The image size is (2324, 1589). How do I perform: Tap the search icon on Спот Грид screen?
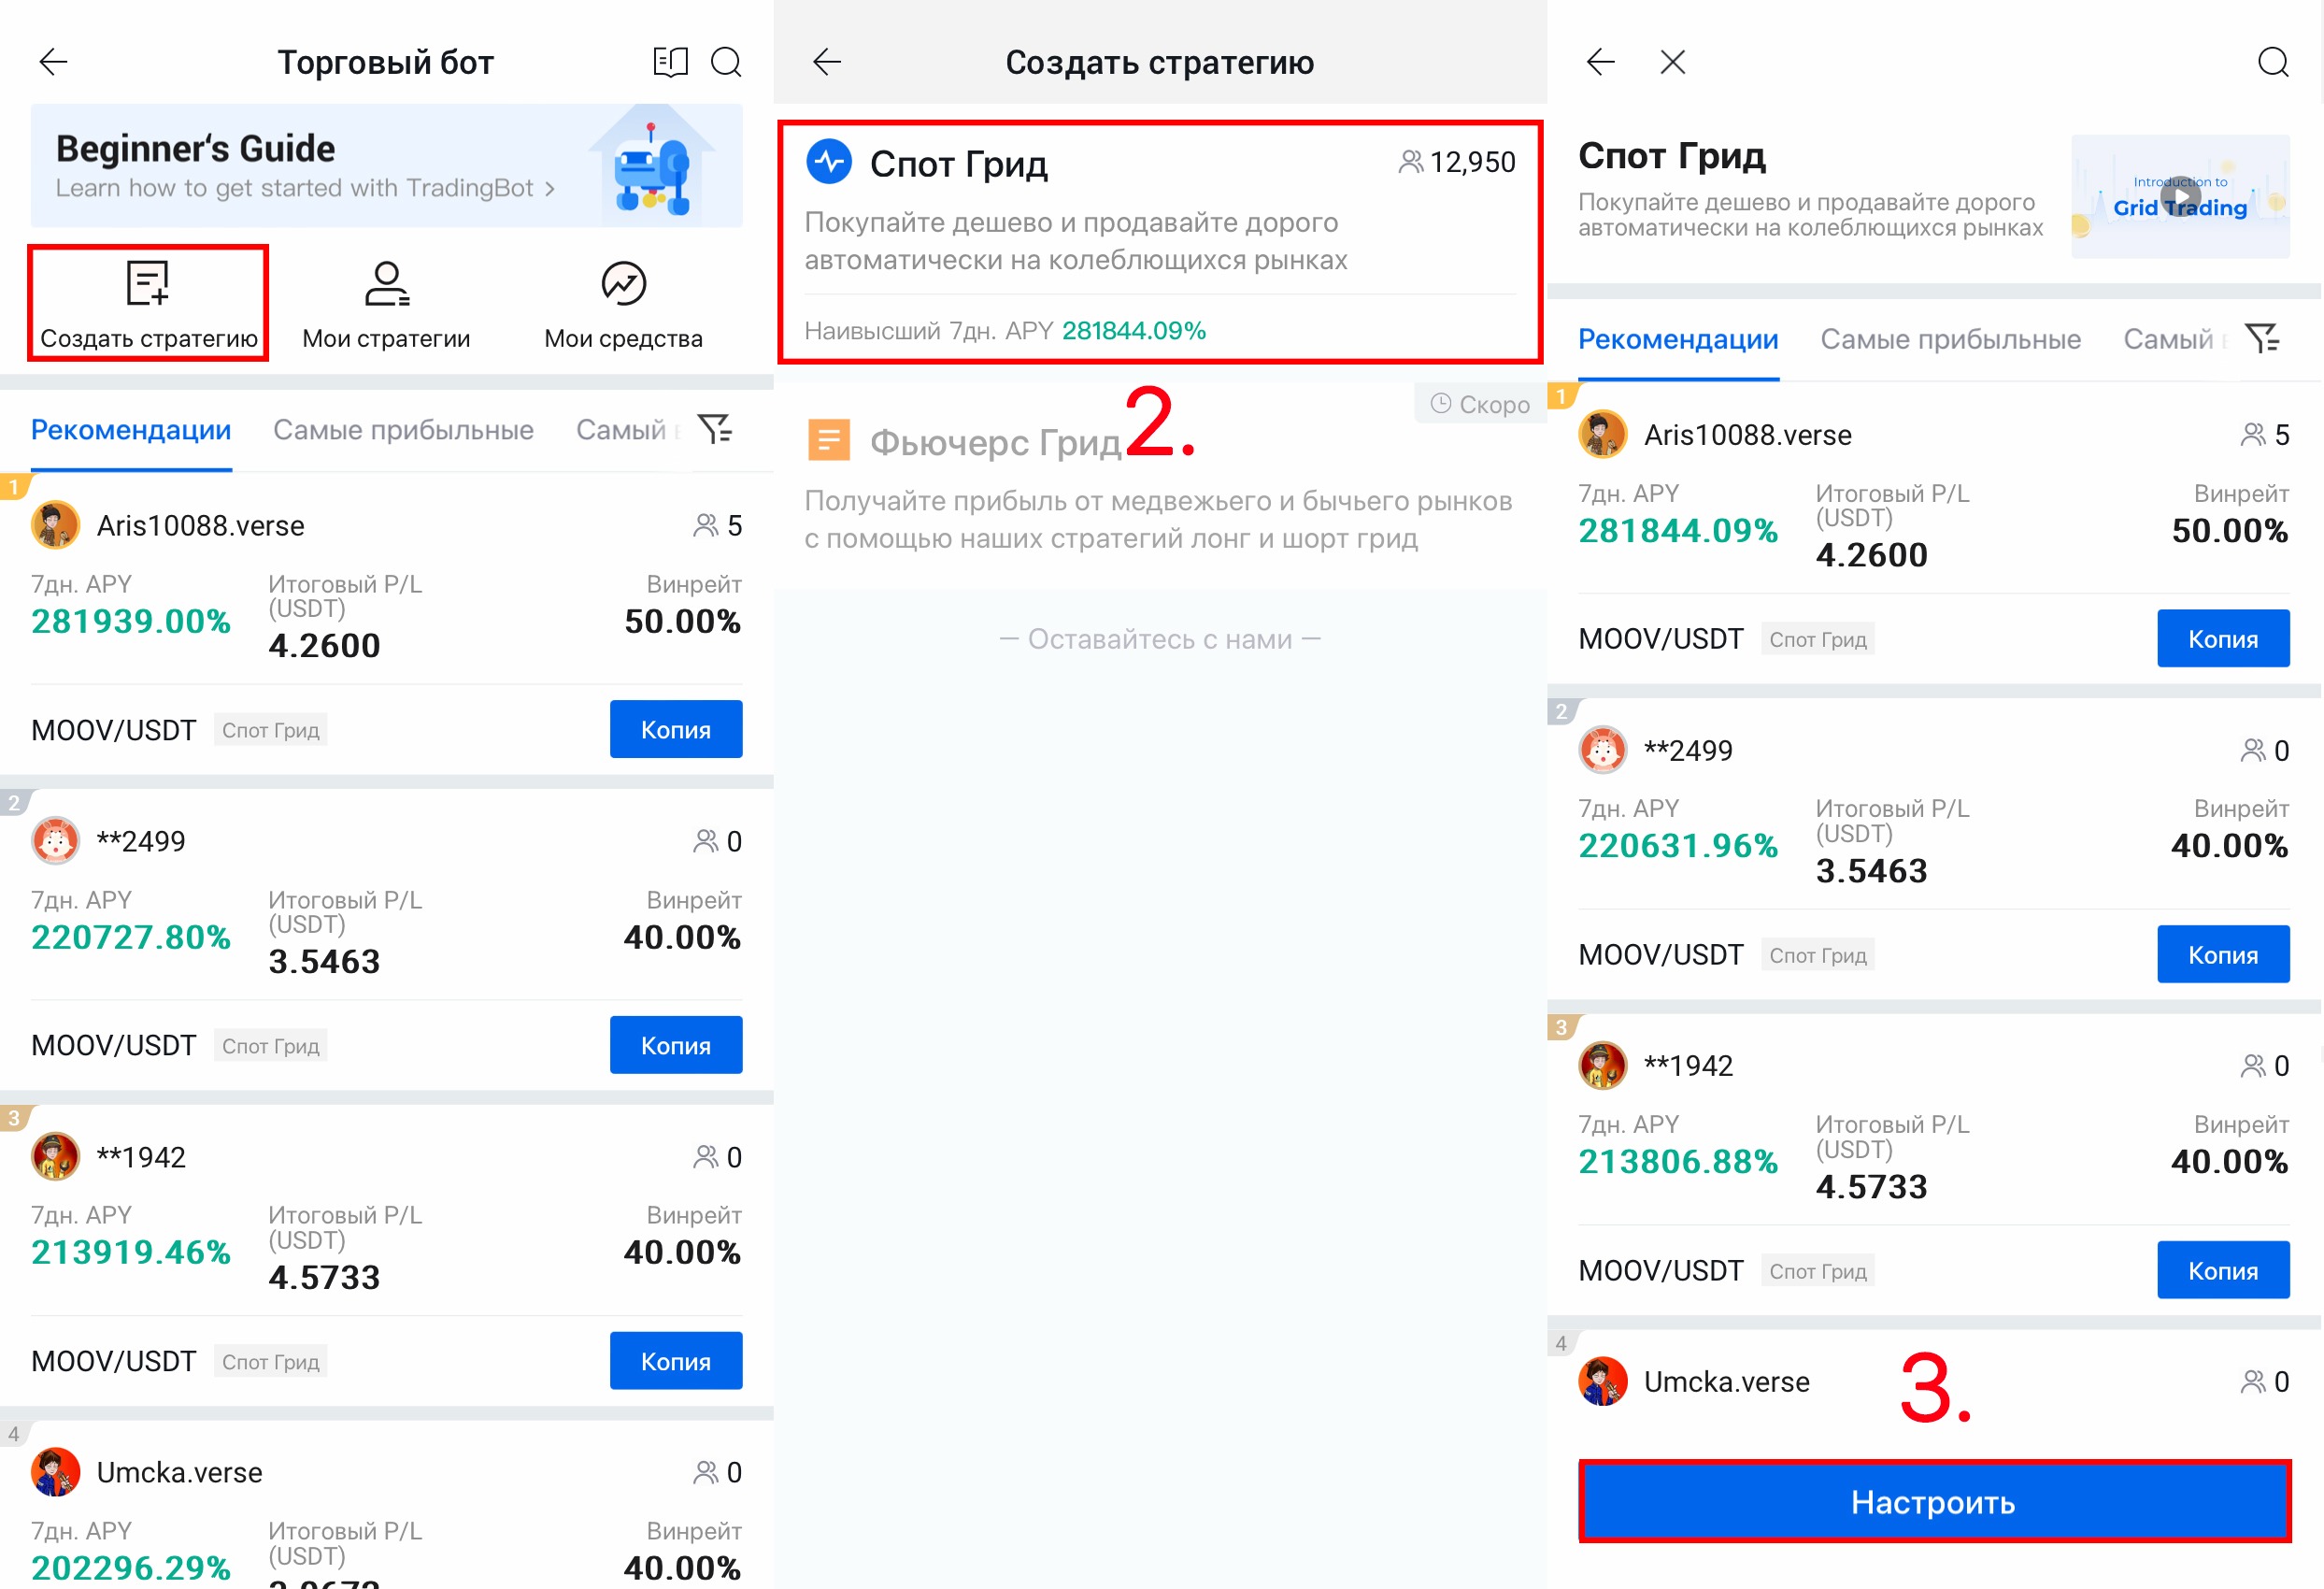(2272, 62)
